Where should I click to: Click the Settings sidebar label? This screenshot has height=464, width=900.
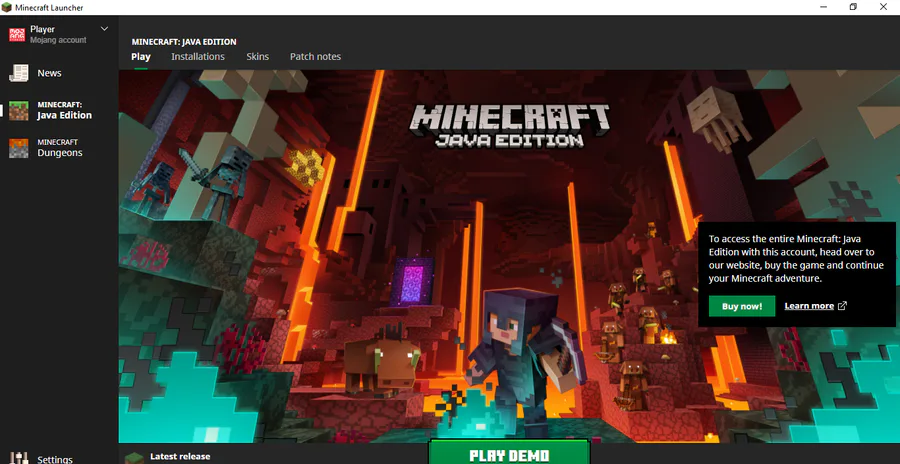(55, 459)
